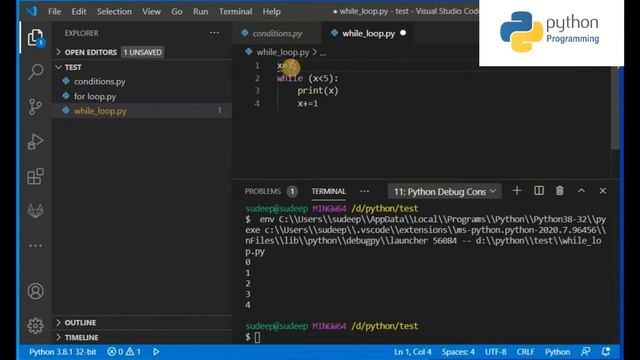Show more panel tabs ellipsis
This screenshot has height=360, width=640.
(364, 191)
